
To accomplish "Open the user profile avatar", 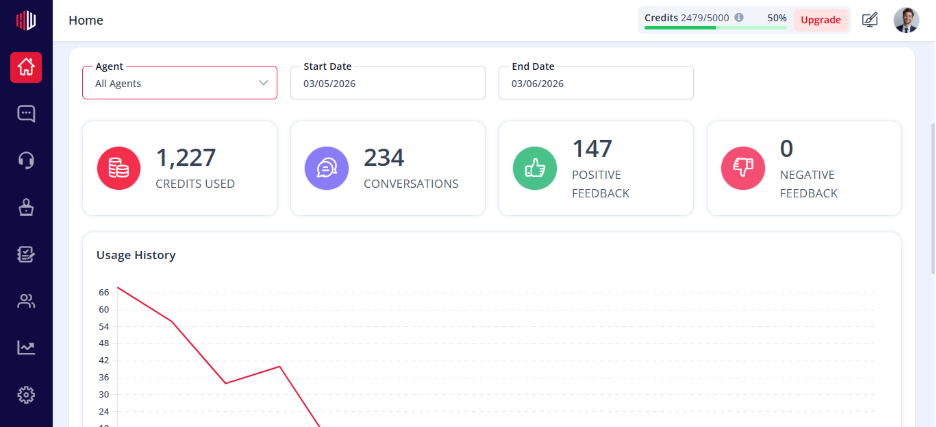I will (906, 20).
